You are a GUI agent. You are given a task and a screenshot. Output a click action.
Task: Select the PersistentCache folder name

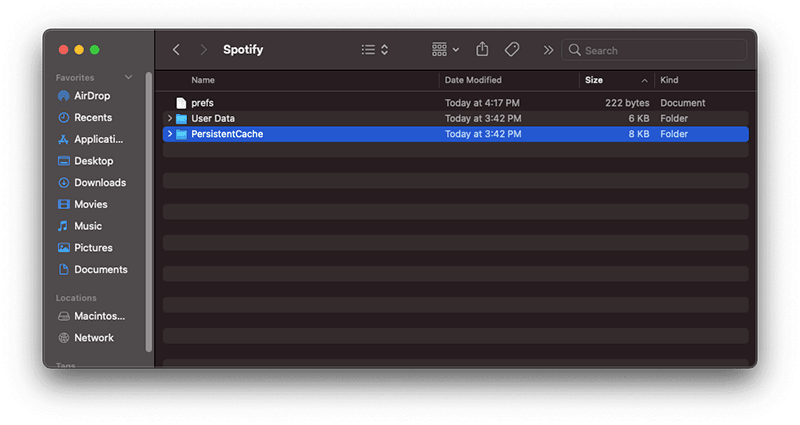227,134
